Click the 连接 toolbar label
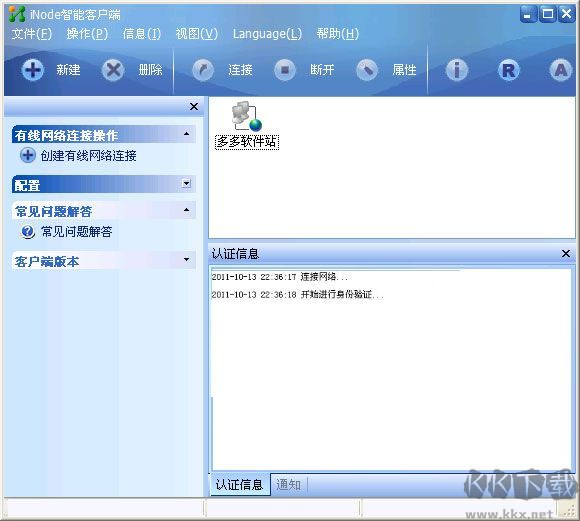 pyautogui.click(x=240, y=70)
